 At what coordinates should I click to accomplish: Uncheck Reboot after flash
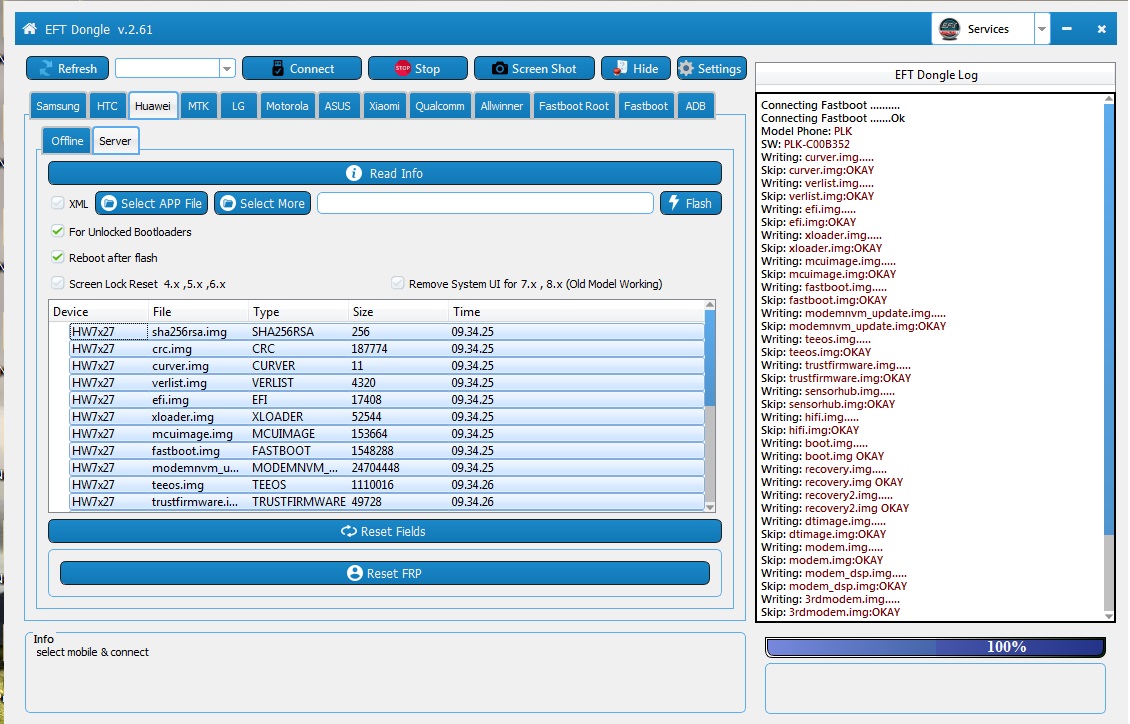point(58,257)
